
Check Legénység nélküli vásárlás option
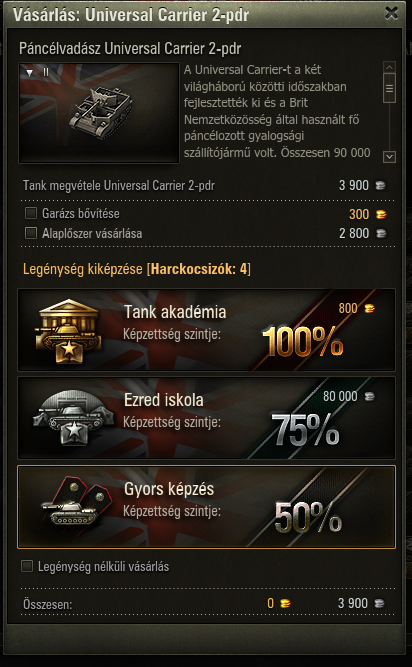[x=27, y=566]
